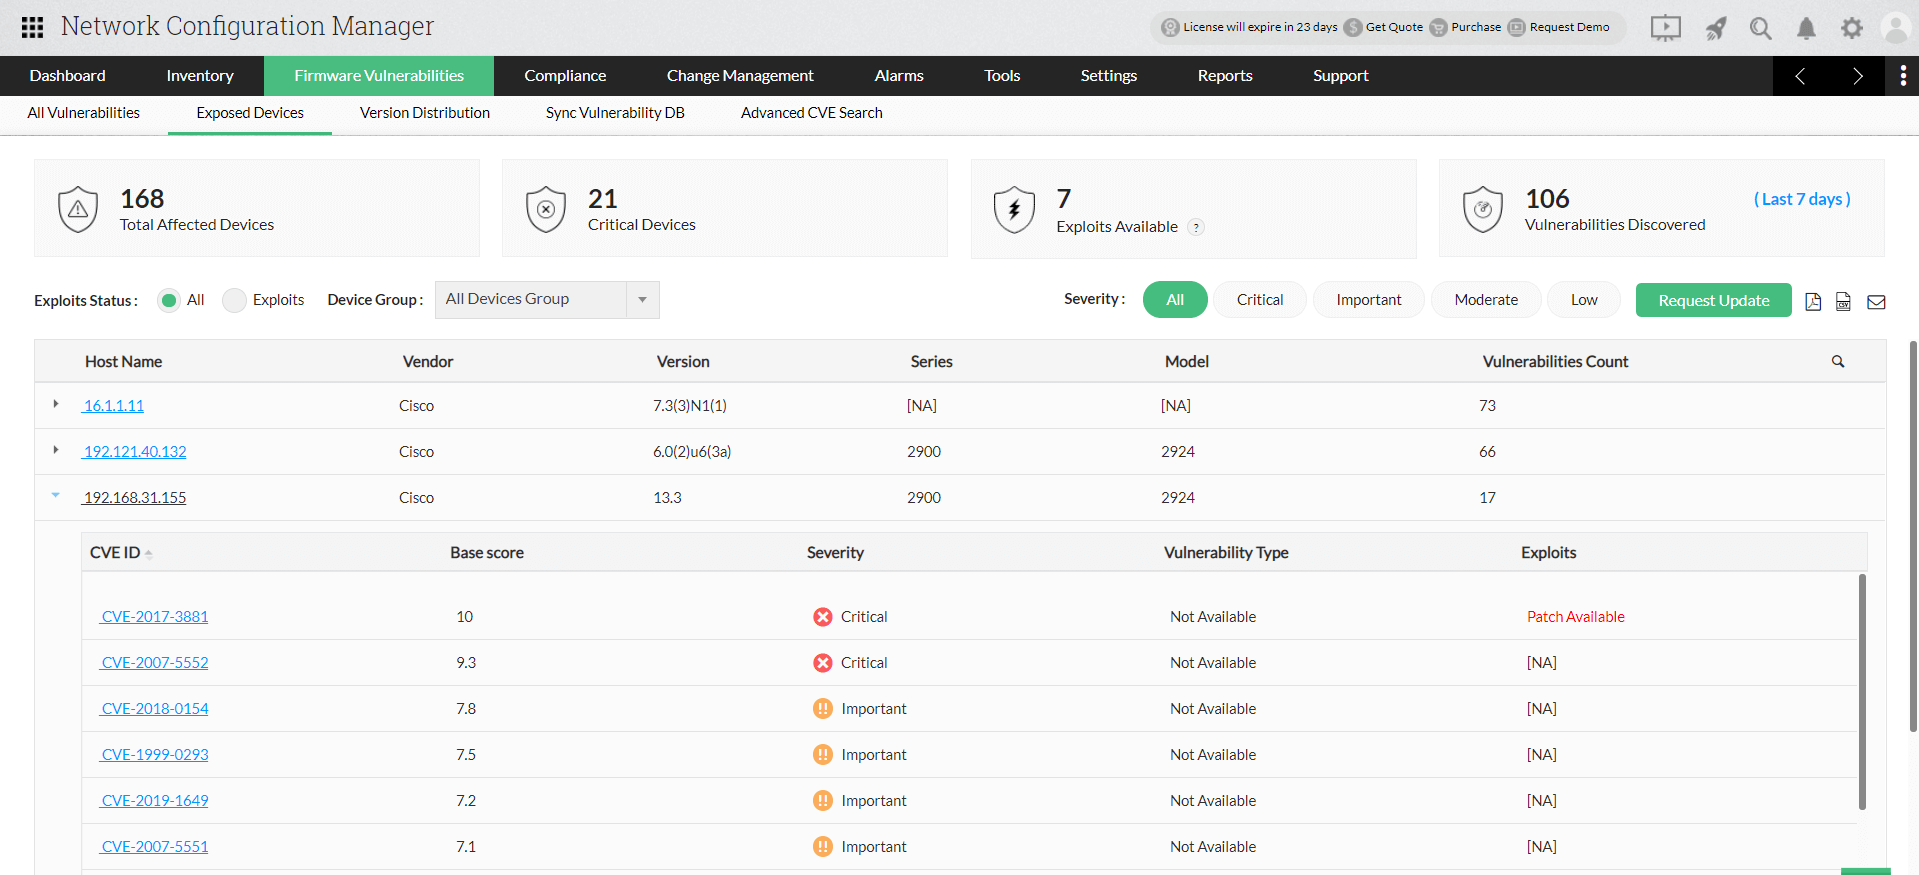
Task: Click the rocket quick-launch icon
Action: click(x=1716, y=28)
